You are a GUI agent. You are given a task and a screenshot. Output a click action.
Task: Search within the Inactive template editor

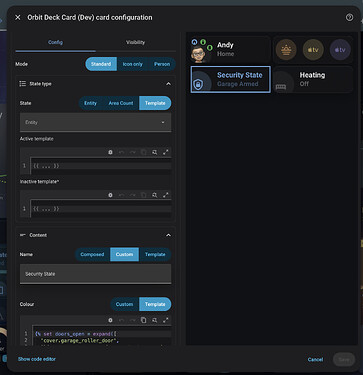155,195
